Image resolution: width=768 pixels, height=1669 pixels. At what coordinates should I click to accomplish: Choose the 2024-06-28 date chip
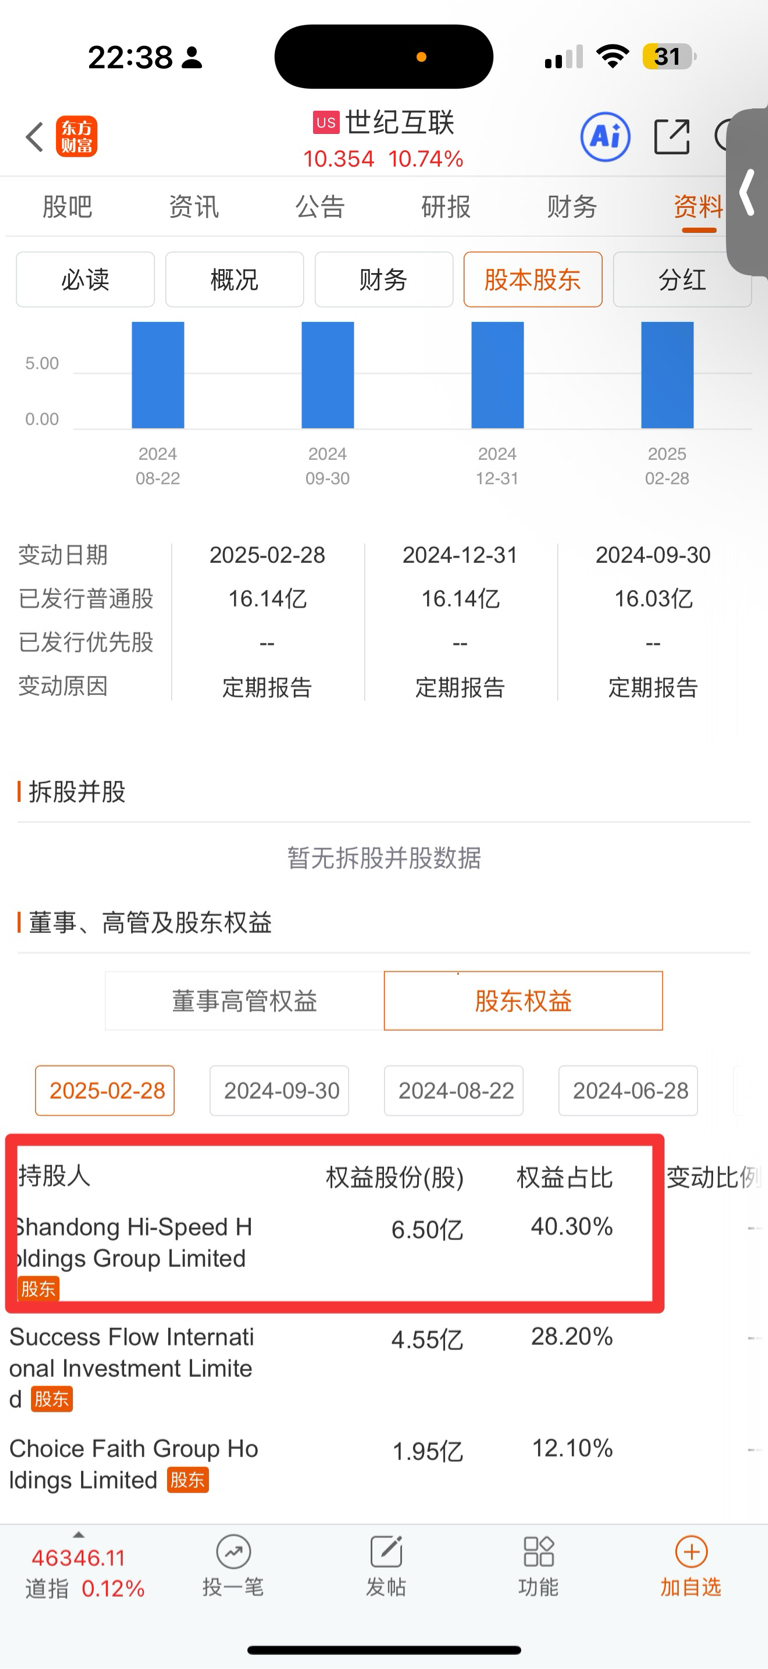(630, 1091)
